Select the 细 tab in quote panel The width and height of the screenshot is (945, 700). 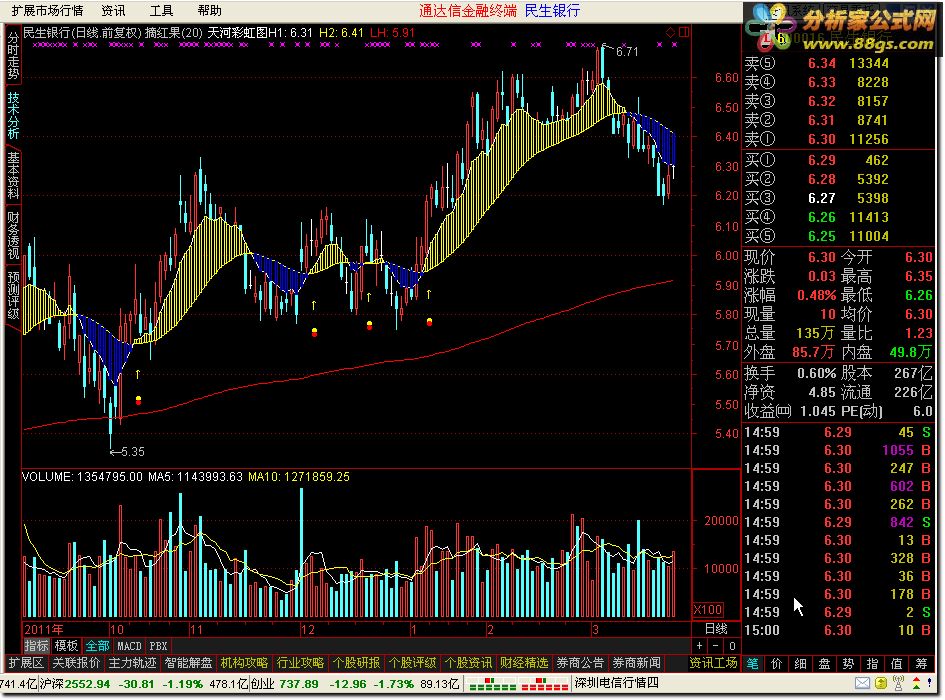coord(801,664)
